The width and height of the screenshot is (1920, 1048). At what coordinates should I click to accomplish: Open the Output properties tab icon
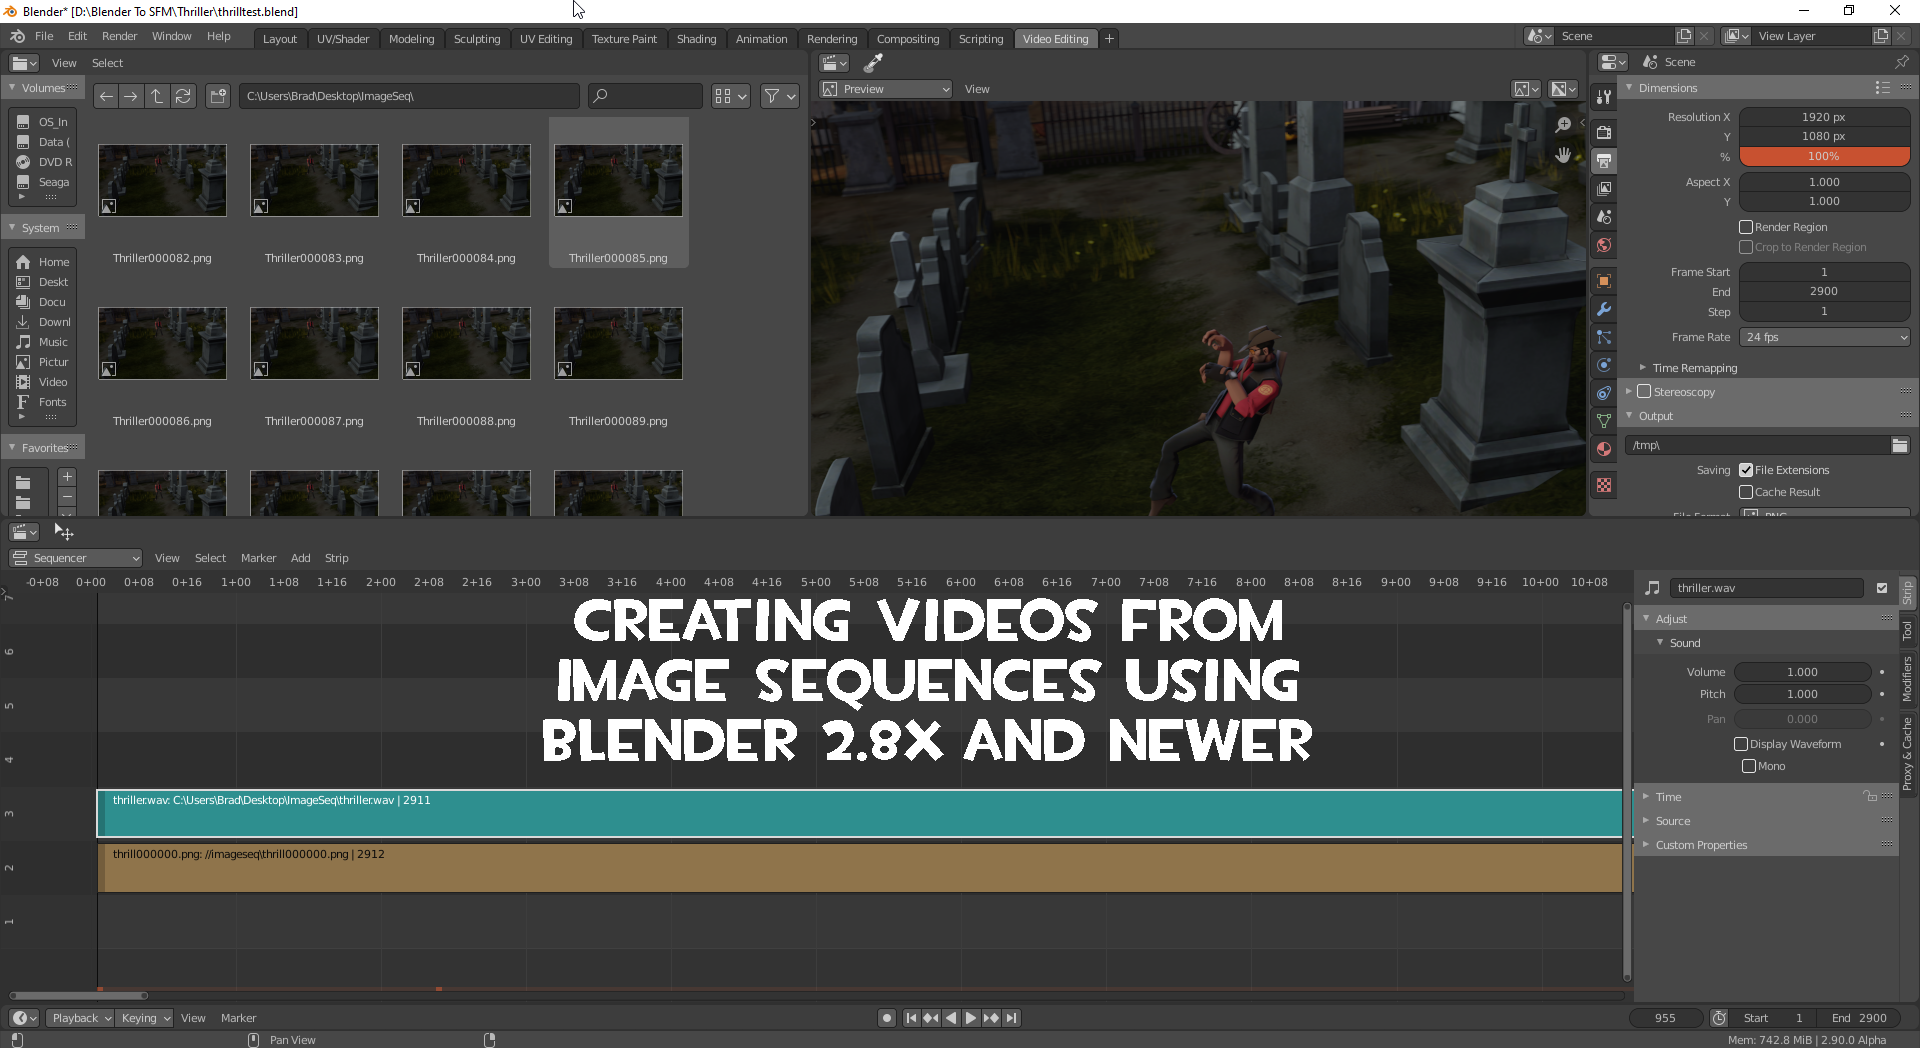tap(1604, 160)
